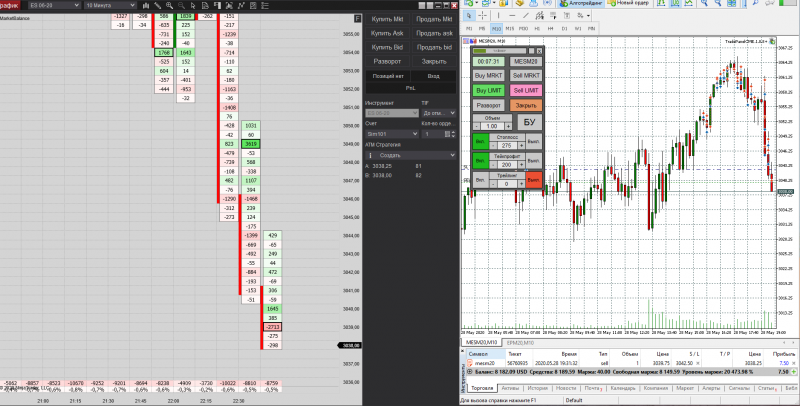Click the zoom in magnifier in NinjaTrader chart
The width and height of the screenshot is (800, 406).
tap(169, 6)
